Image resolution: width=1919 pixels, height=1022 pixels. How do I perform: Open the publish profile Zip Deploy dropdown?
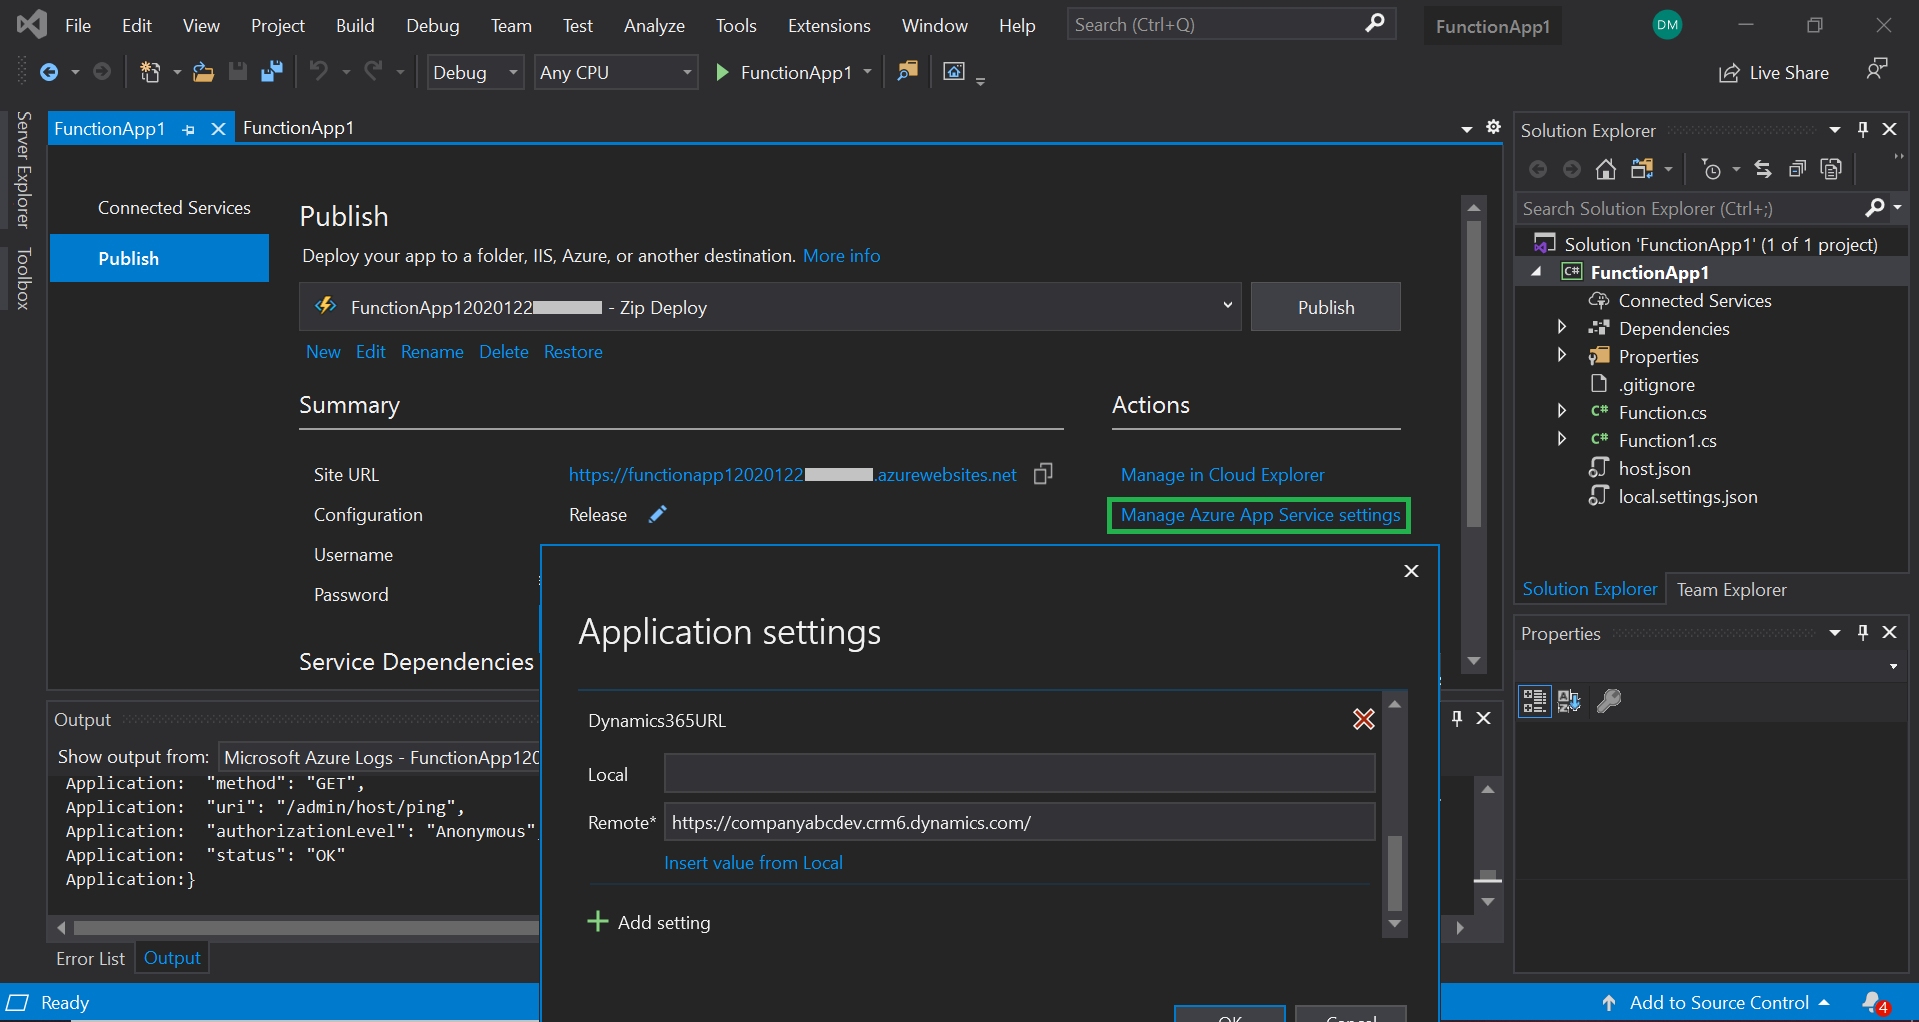coord(770,307)
